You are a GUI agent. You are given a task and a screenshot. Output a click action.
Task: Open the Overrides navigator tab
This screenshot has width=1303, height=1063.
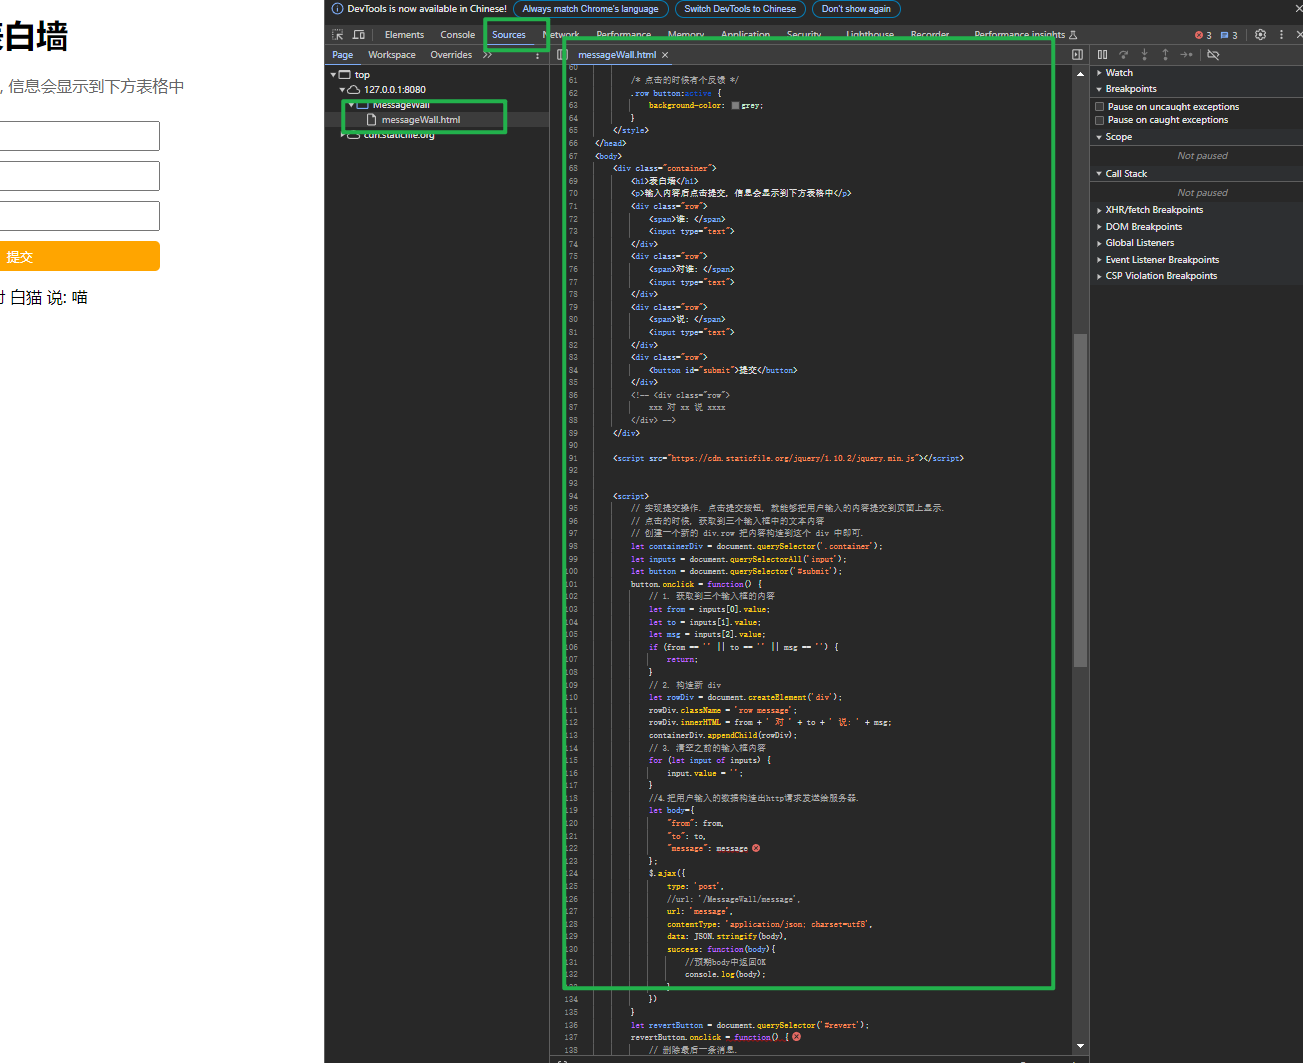[x=451, y=55]
